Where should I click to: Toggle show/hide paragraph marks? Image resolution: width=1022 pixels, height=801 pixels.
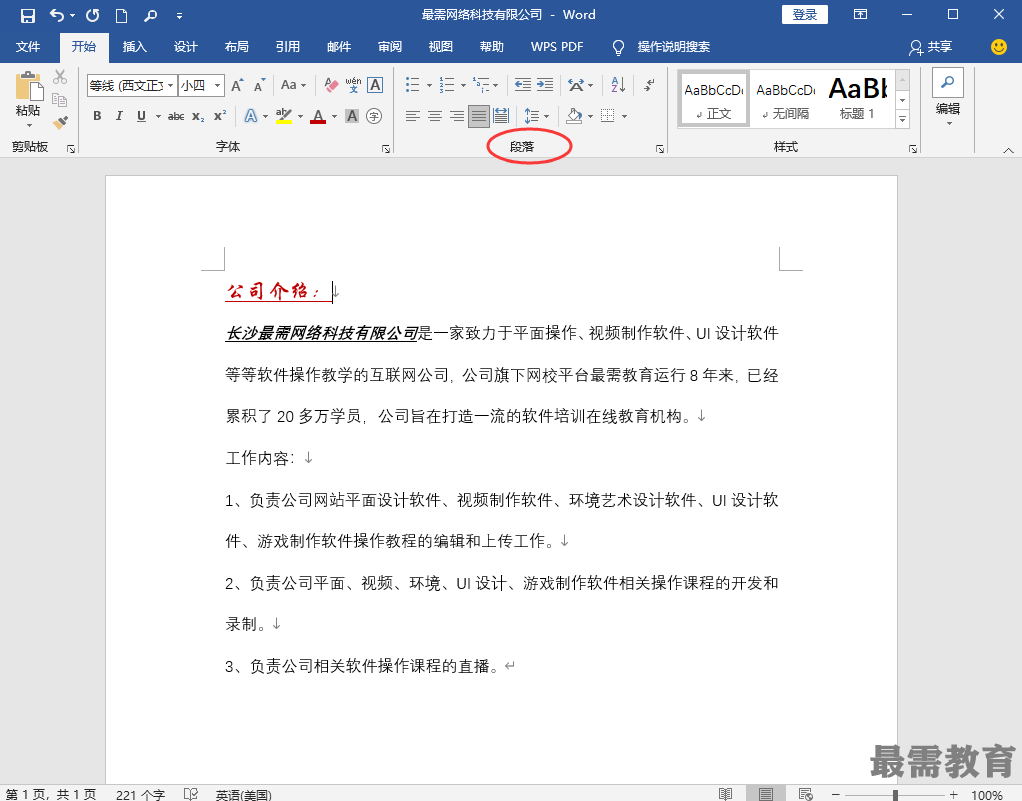click(649, 85)
